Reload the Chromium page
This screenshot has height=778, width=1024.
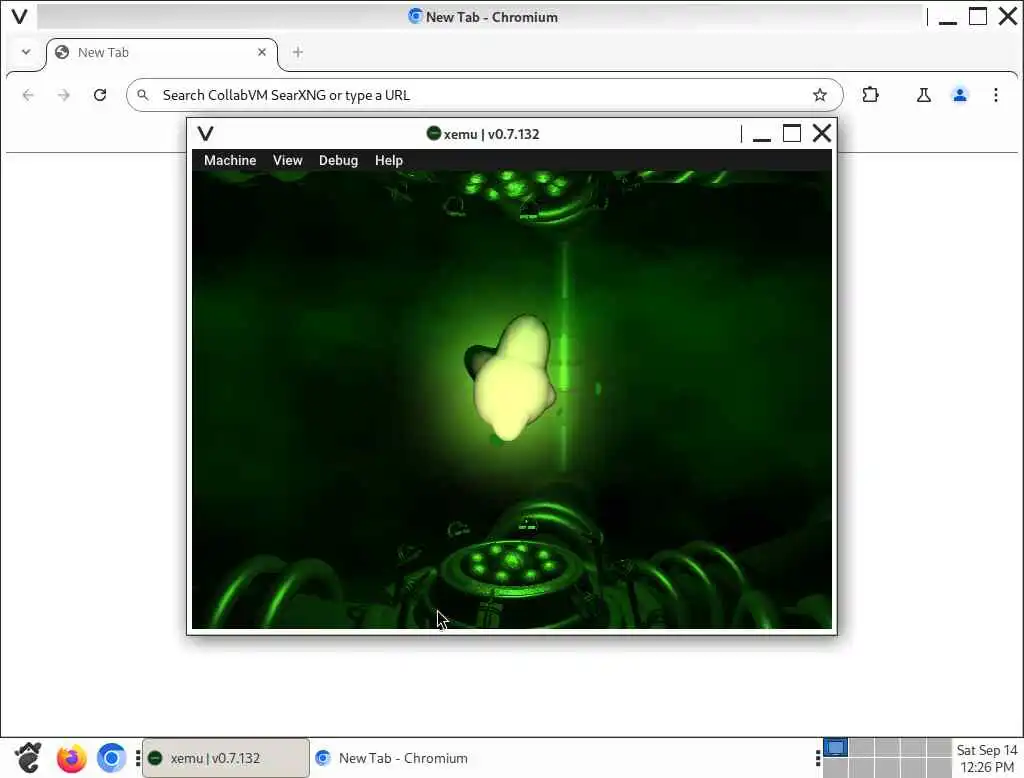[100, 95]
